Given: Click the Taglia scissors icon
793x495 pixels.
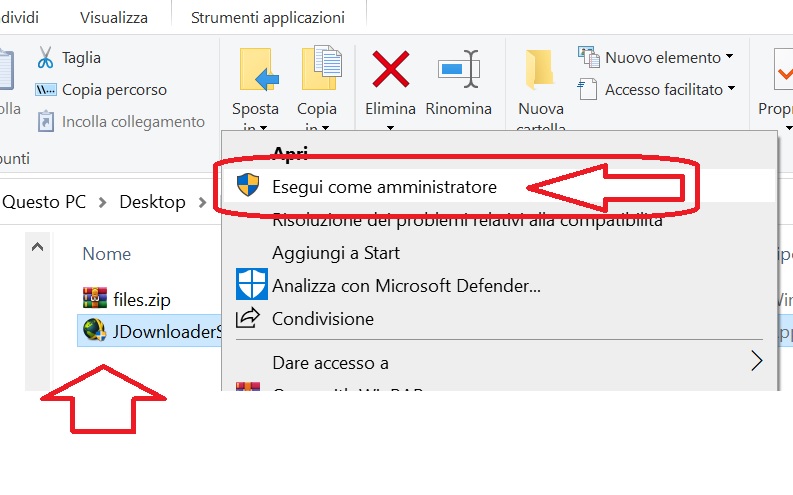Looking at the screenshot, I should pos(45,58).
